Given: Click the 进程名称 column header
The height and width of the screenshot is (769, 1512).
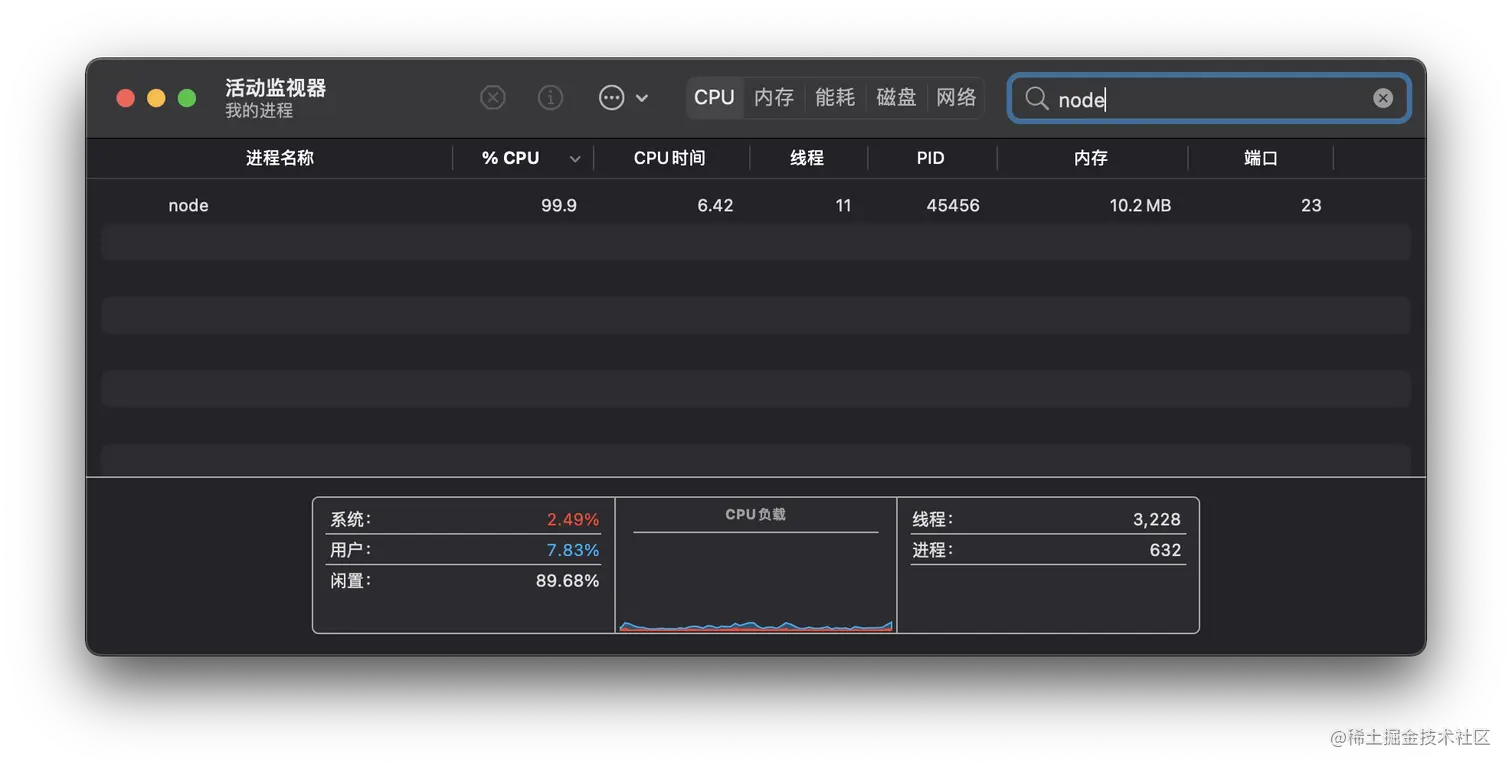Looking at the screenshot, I should pyautogui.click(x=279, y=158).
